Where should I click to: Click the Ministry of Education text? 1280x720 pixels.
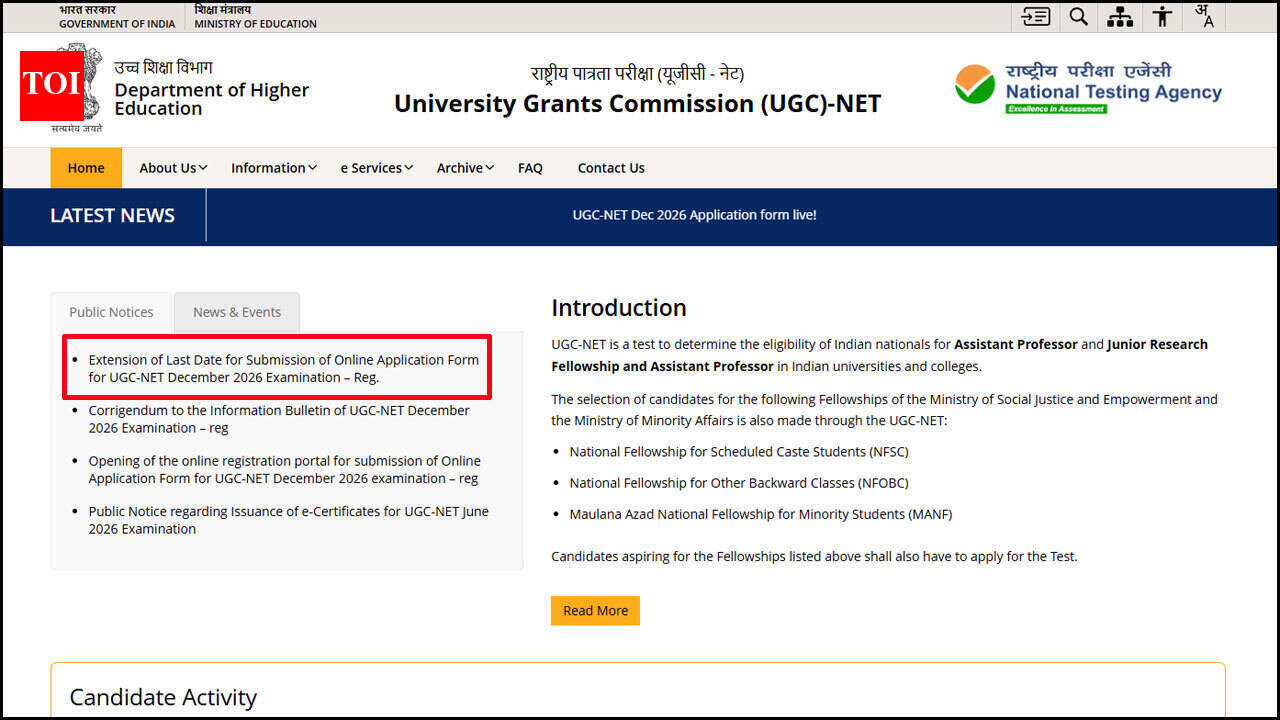point(256,24)
